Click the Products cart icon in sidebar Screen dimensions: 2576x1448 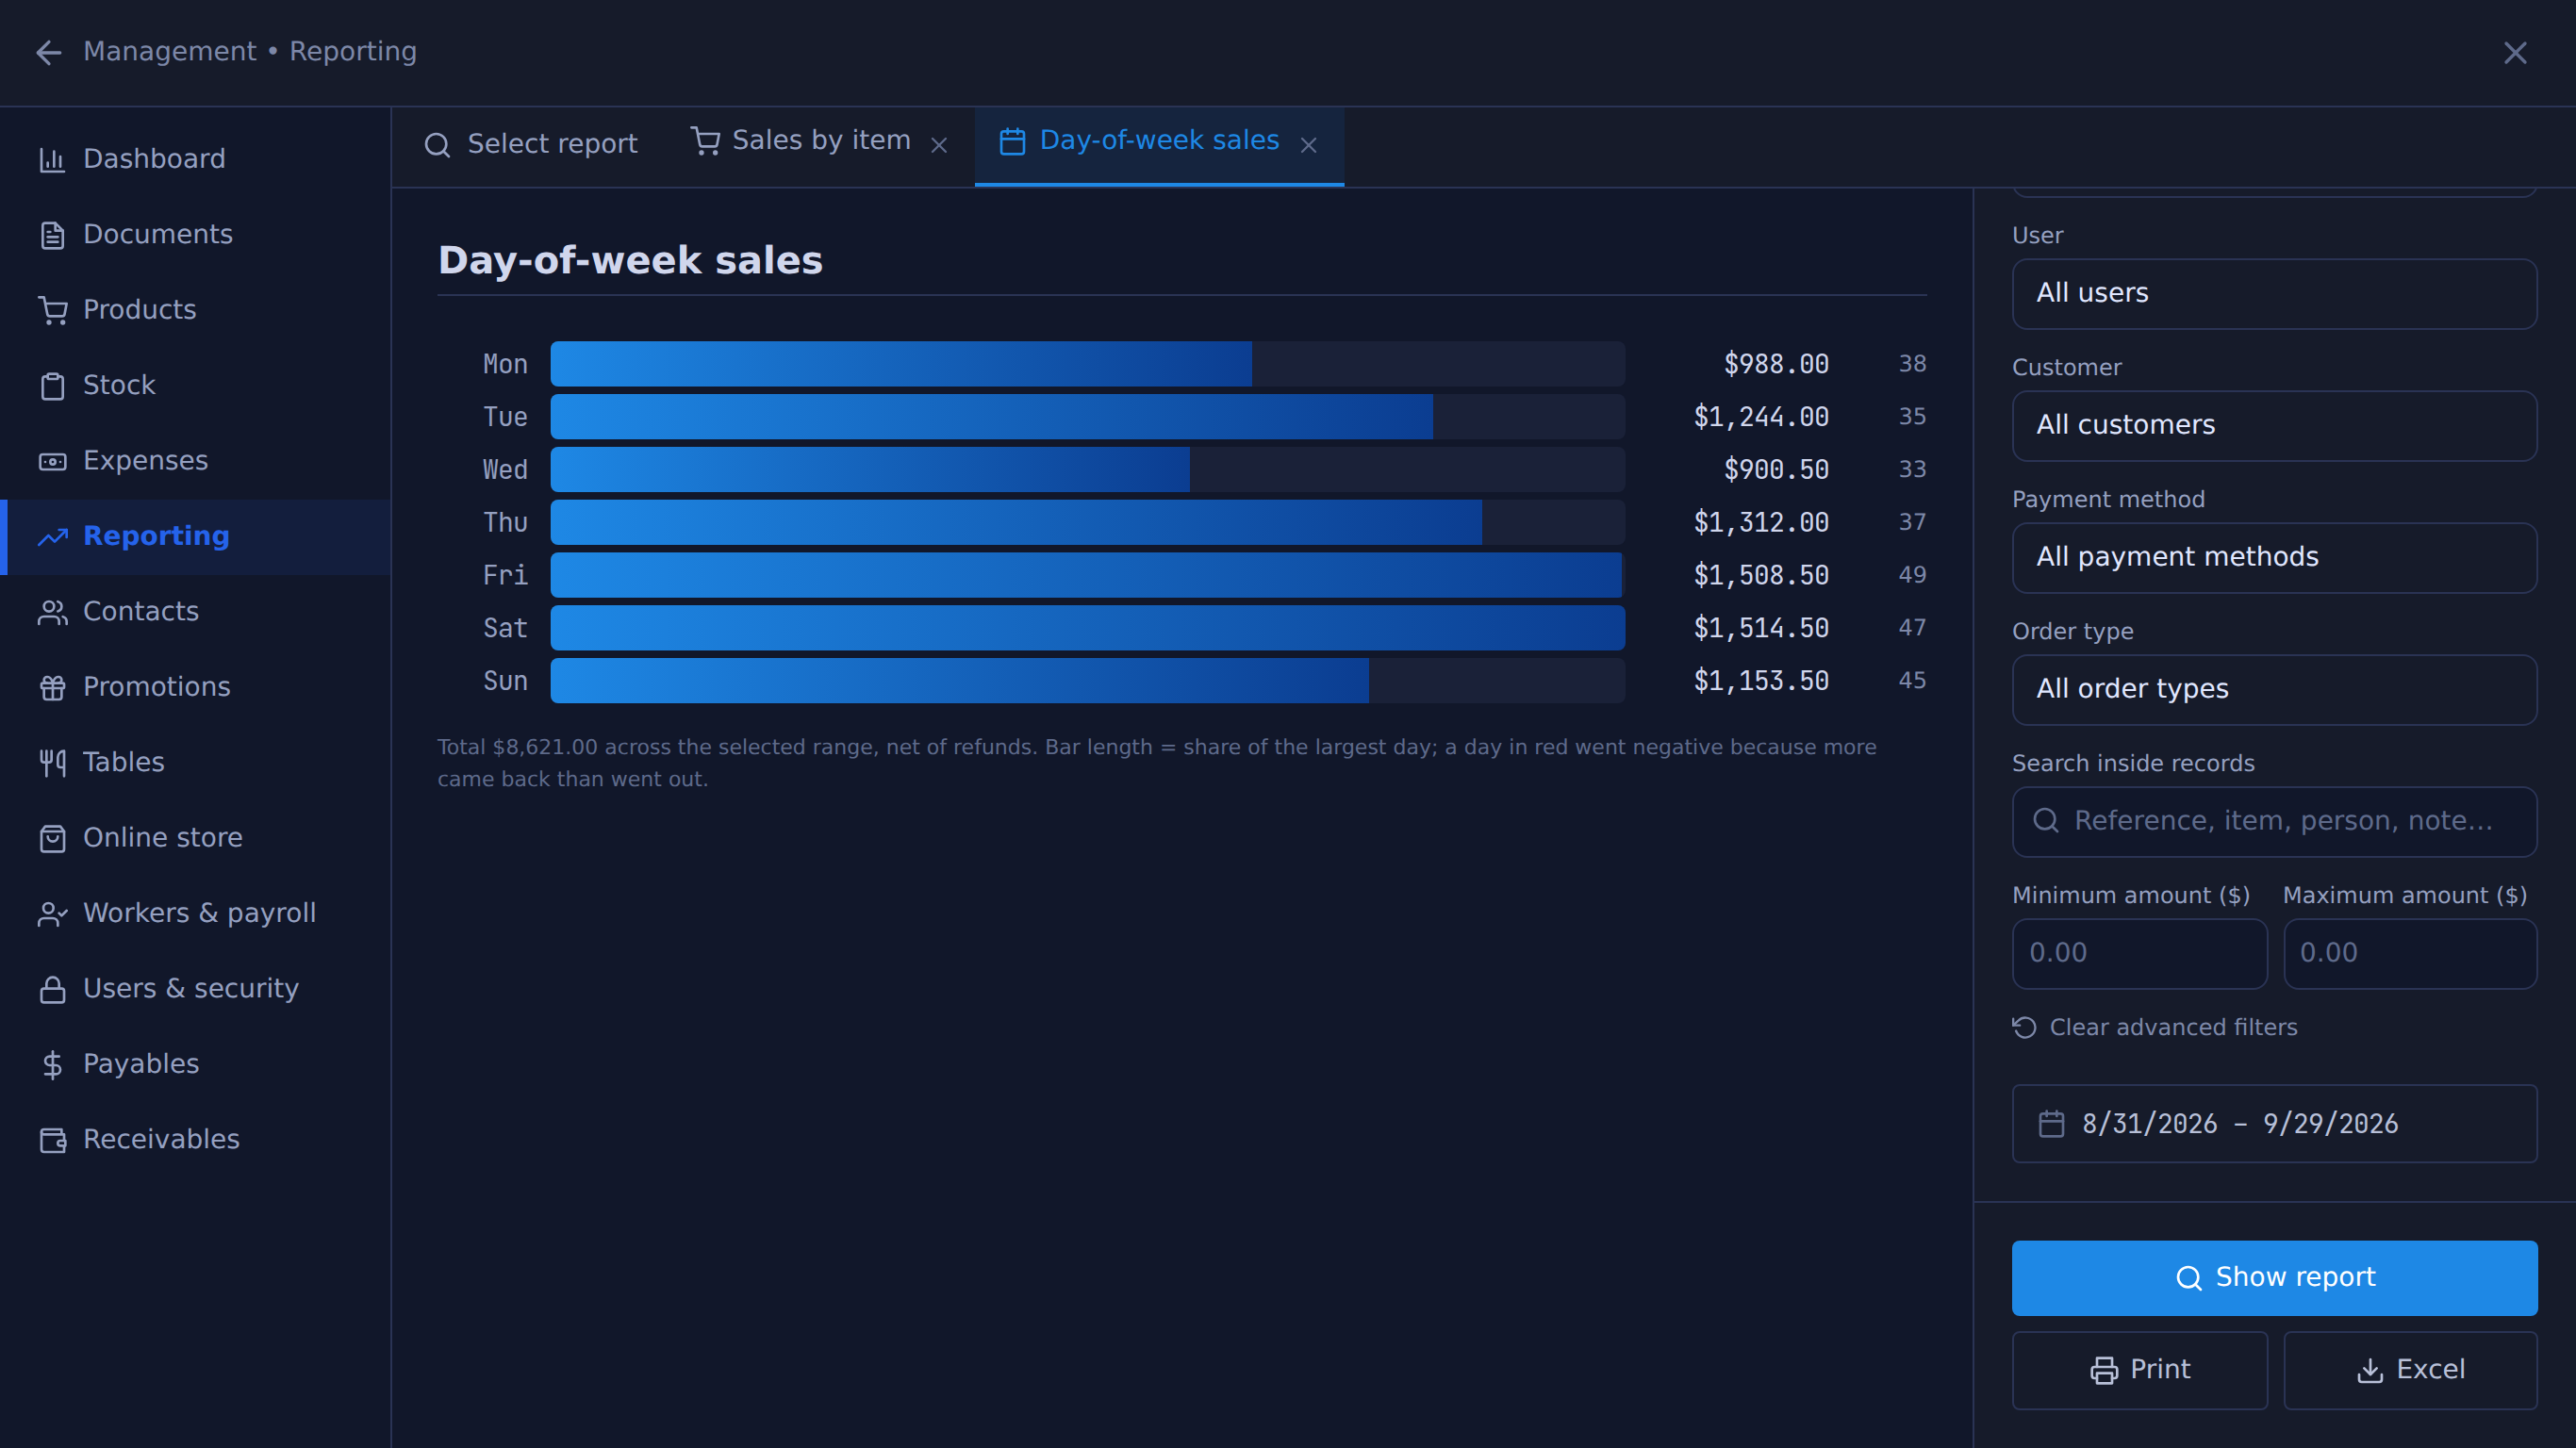tap(52, 310)
